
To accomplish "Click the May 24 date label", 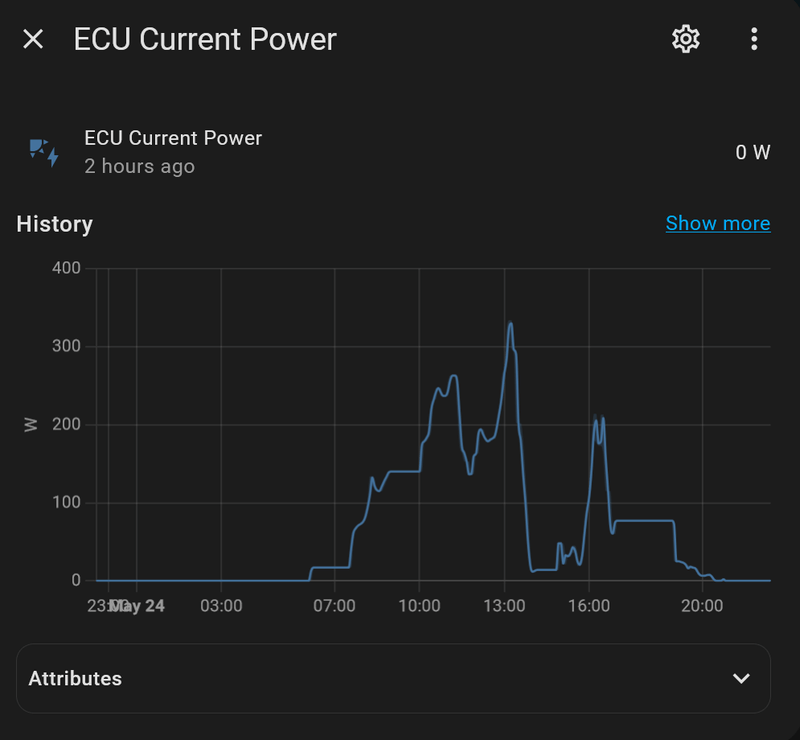I will click(x=137, y=606).
